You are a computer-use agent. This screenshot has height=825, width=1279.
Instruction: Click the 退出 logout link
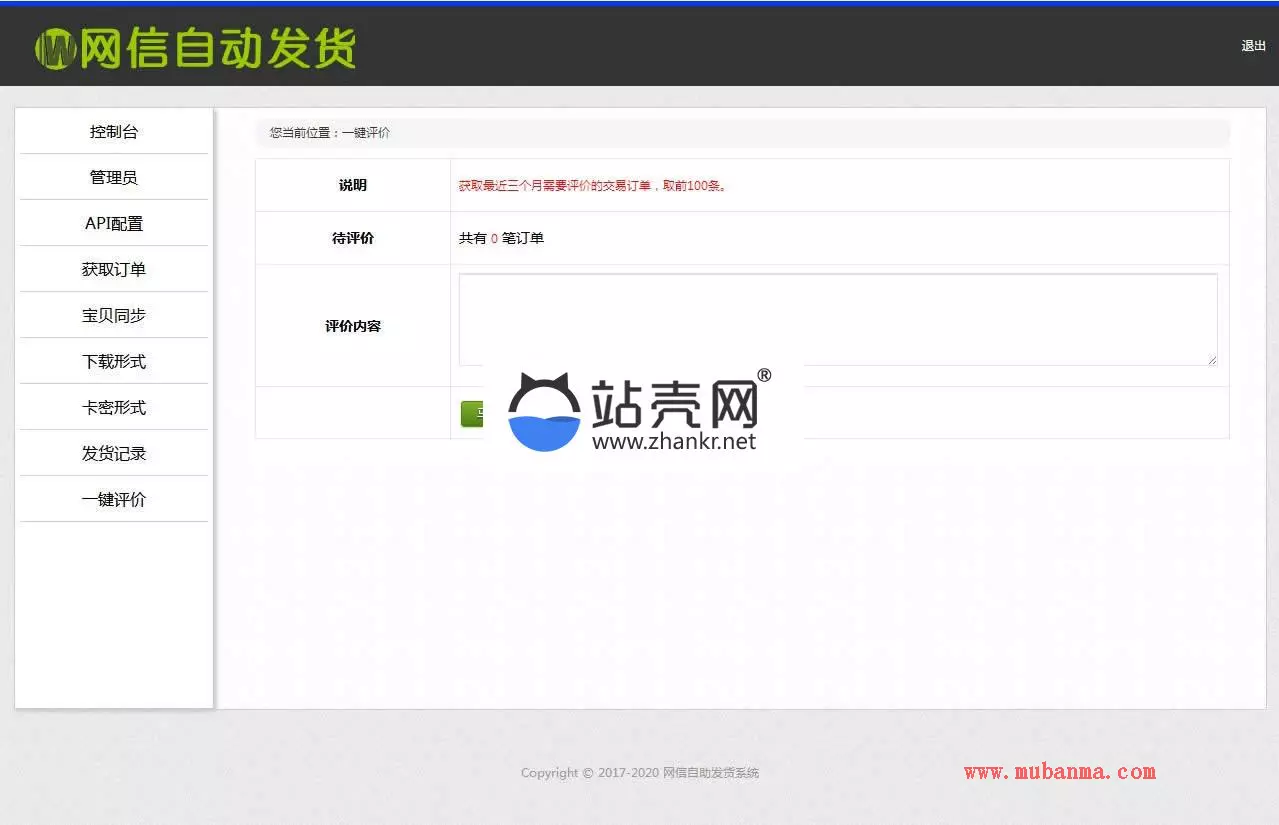point(1253,46)
